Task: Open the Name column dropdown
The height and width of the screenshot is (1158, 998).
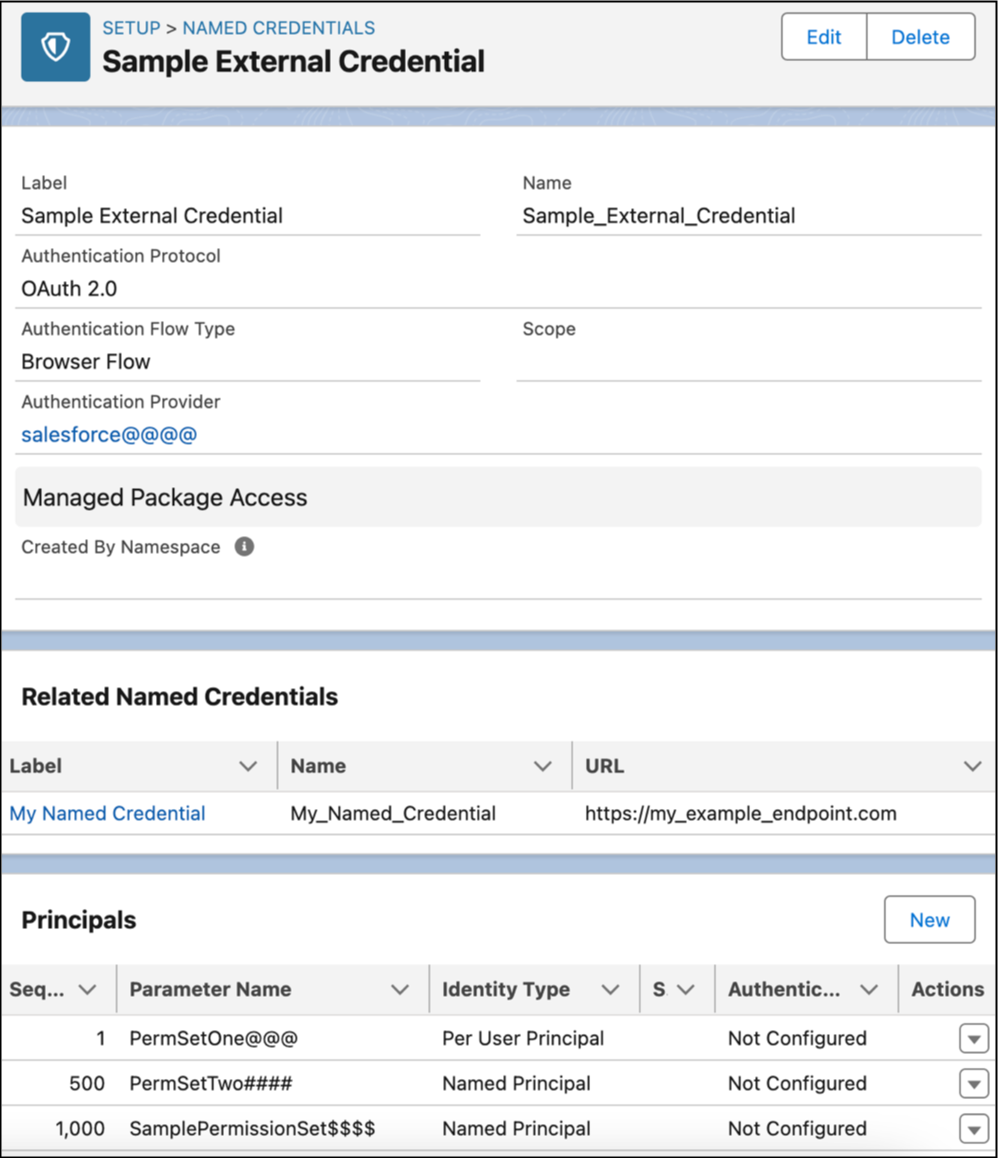Action: (545, 765)
